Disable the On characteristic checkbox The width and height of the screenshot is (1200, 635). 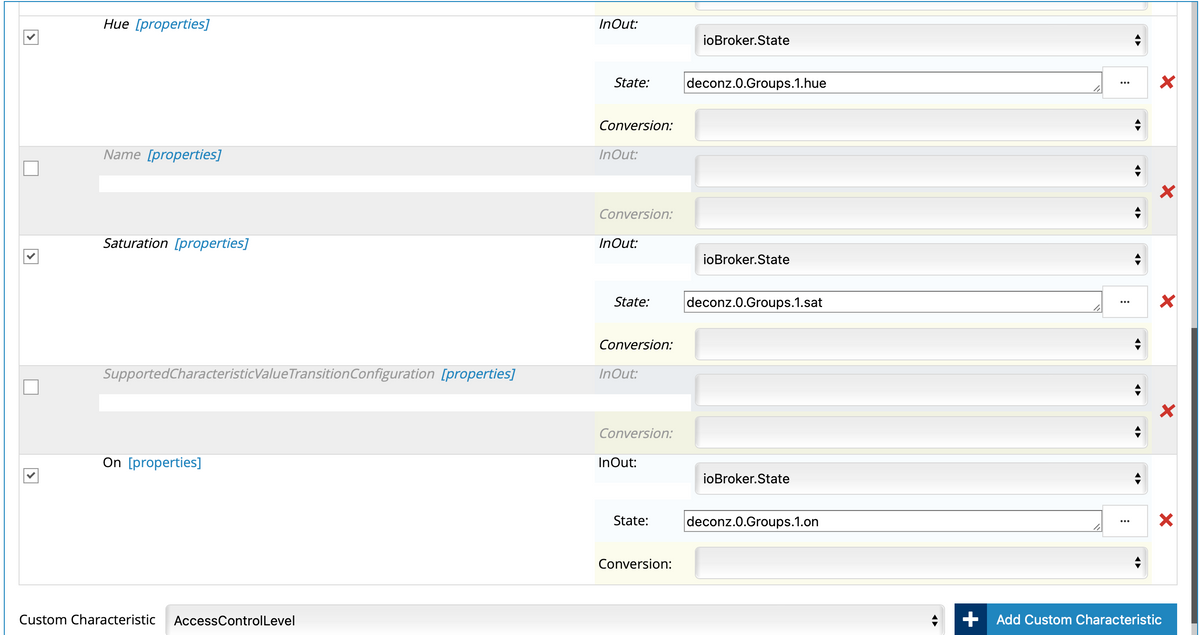[x=31, y=476]
